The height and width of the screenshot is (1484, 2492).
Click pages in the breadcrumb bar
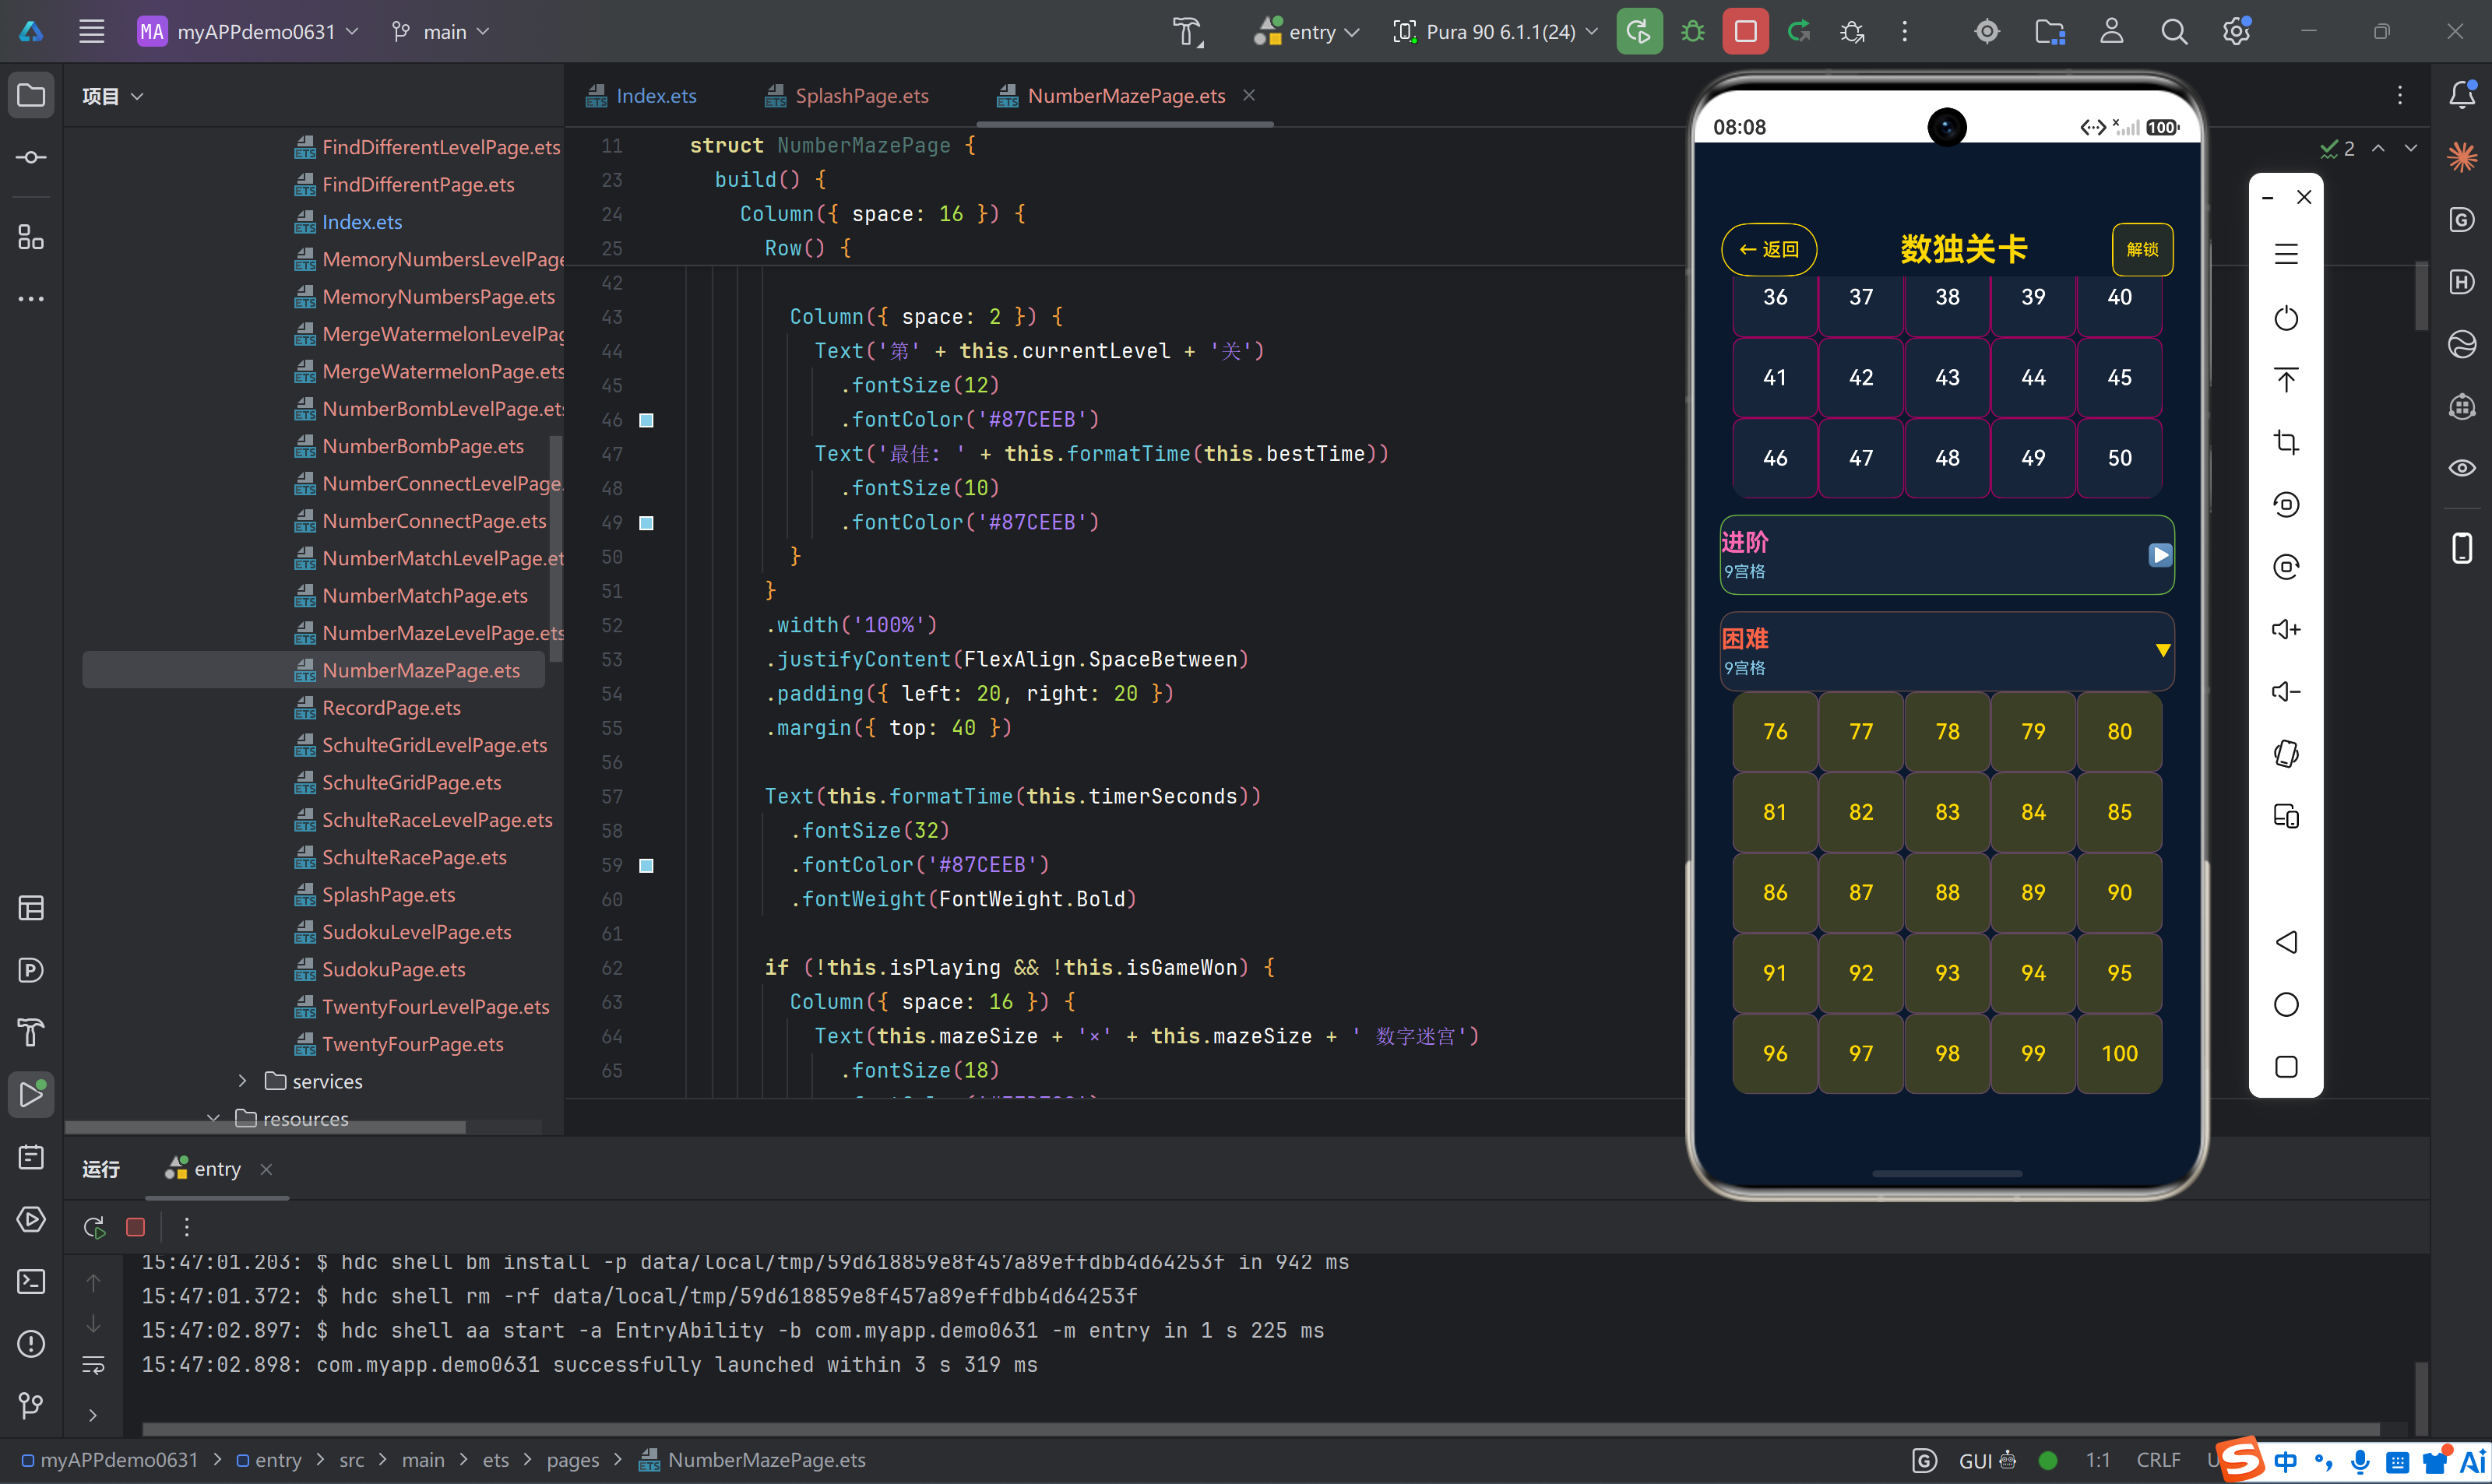[x=572, y=1460]
